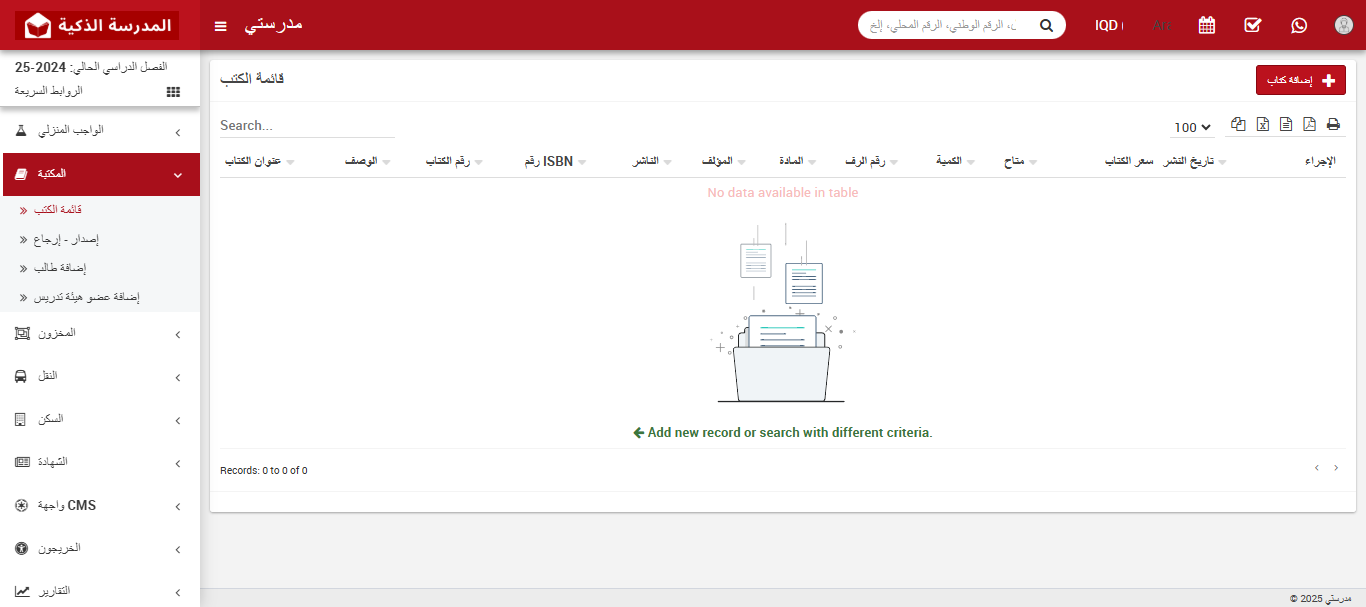This screenshot has width=1366, height=607.
Task: Open the إصدار - إرجاع submenu item
Action: 66,240
